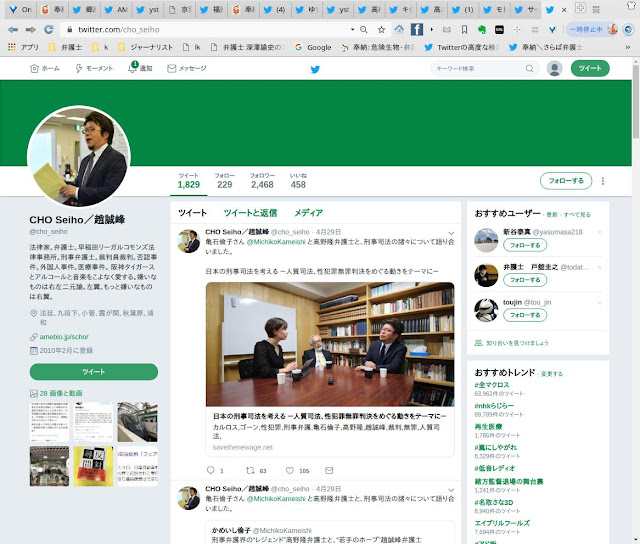Open the 緒方監督退場の舞台裏 trend
The height and width of the screenshot is (544, 640).
[x=509, y=481]
